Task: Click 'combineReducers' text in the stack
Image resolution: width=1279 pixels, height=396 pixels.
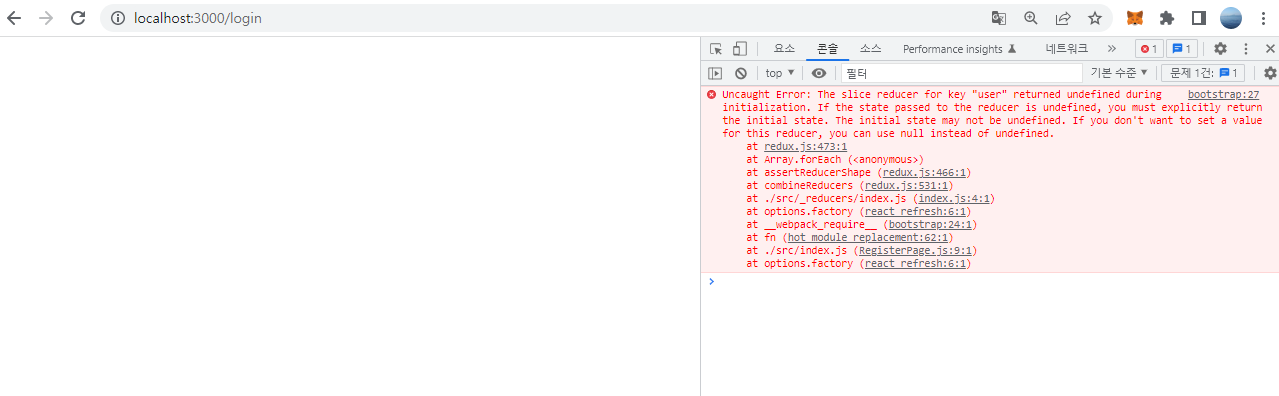Action: tap(808, 185)
